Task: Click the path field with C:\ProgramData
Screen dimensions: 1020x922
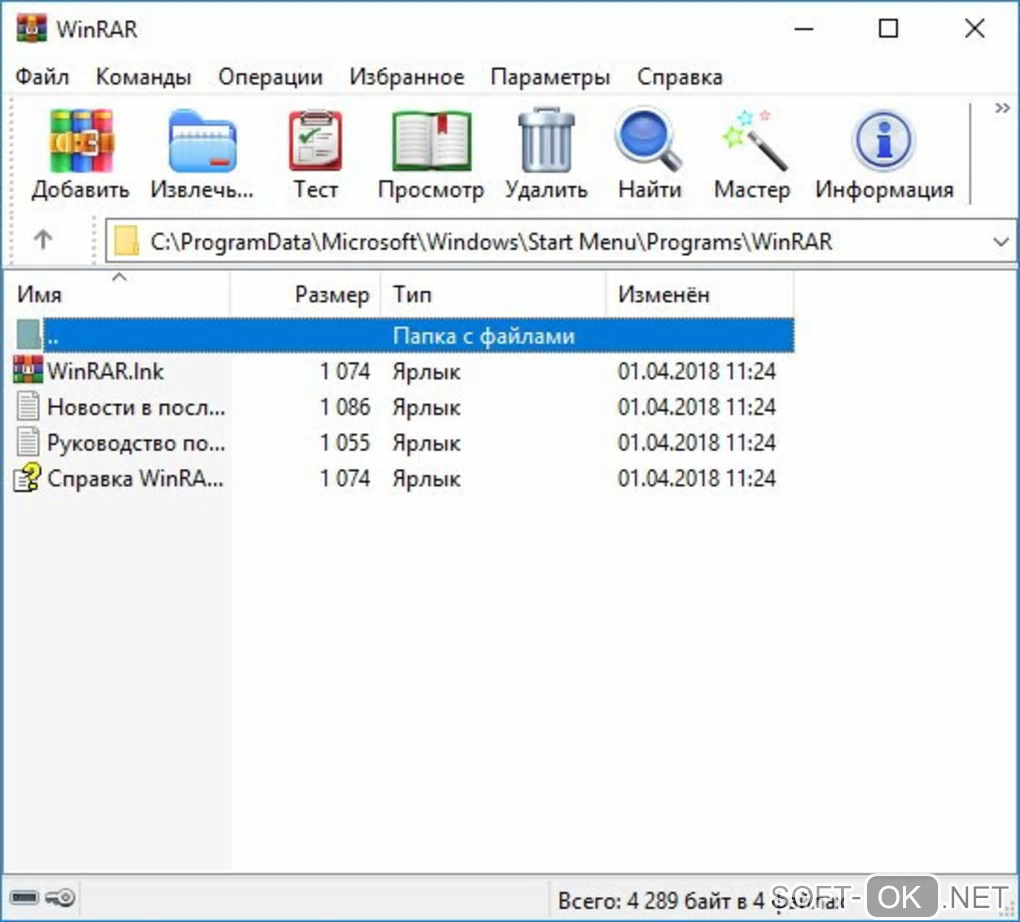Action: pos(559,241)
